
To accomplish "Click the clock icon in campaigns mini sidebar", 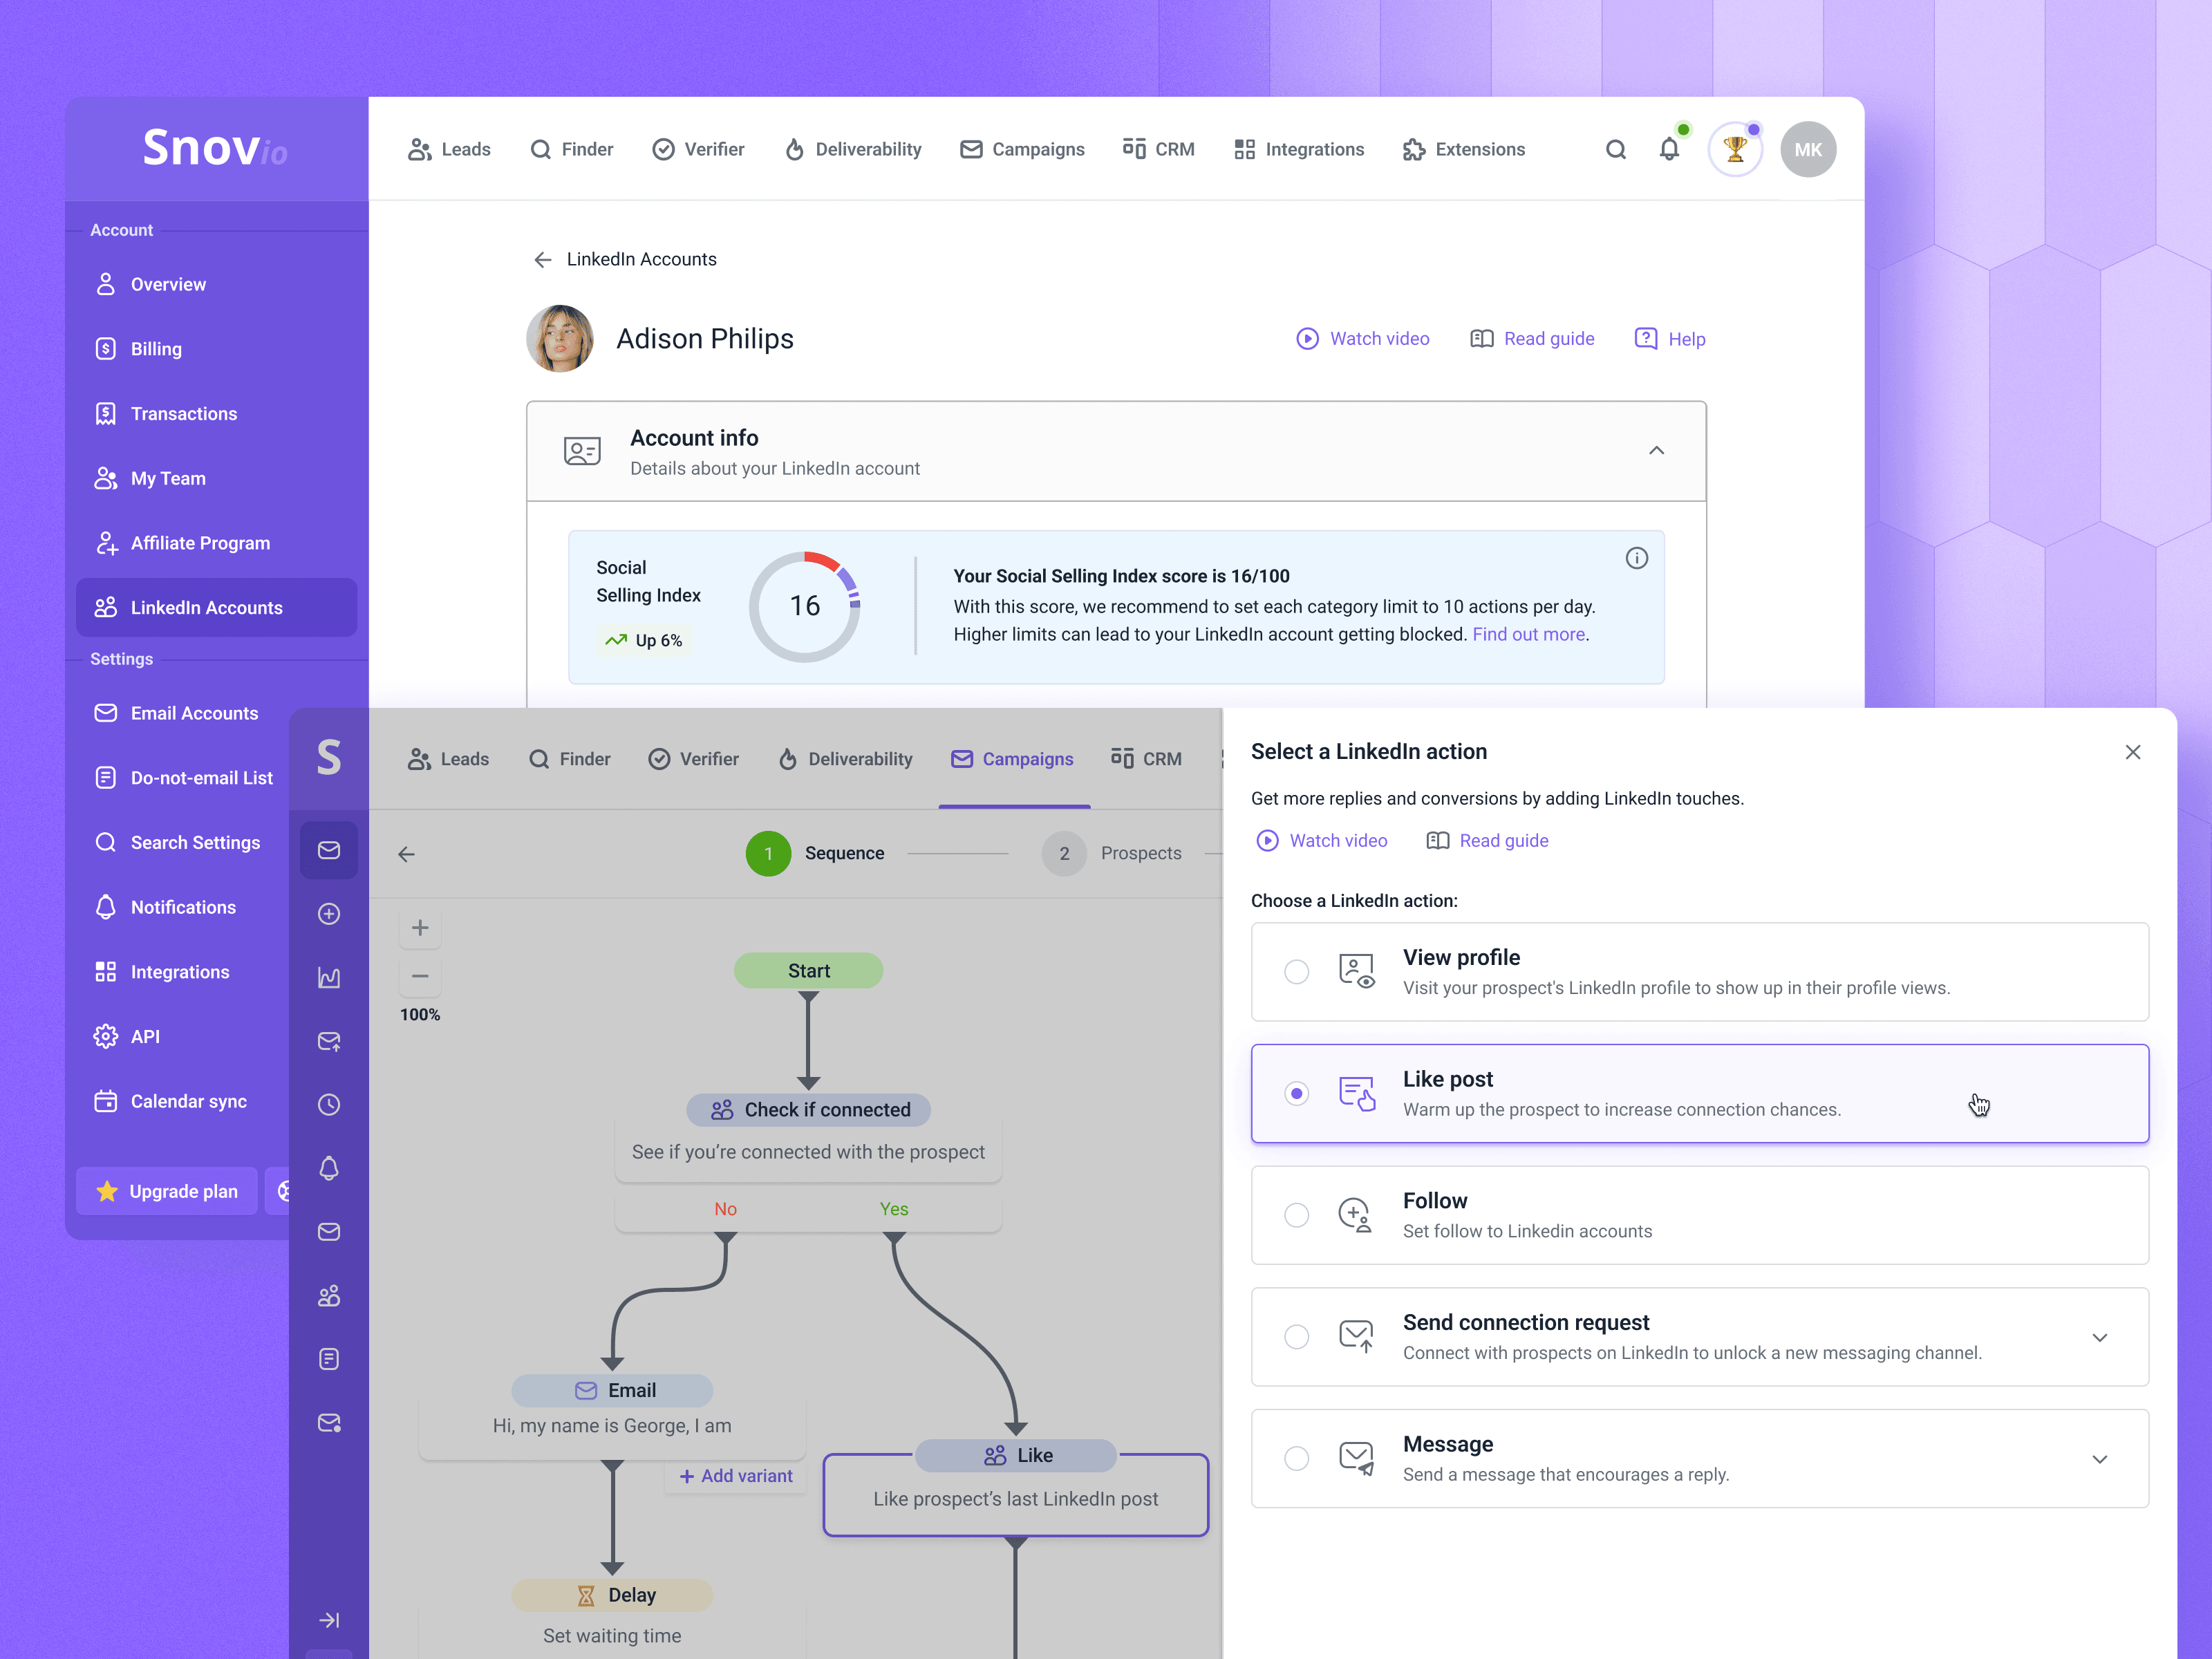I will pyautogui.click(x=329, y=1105).
